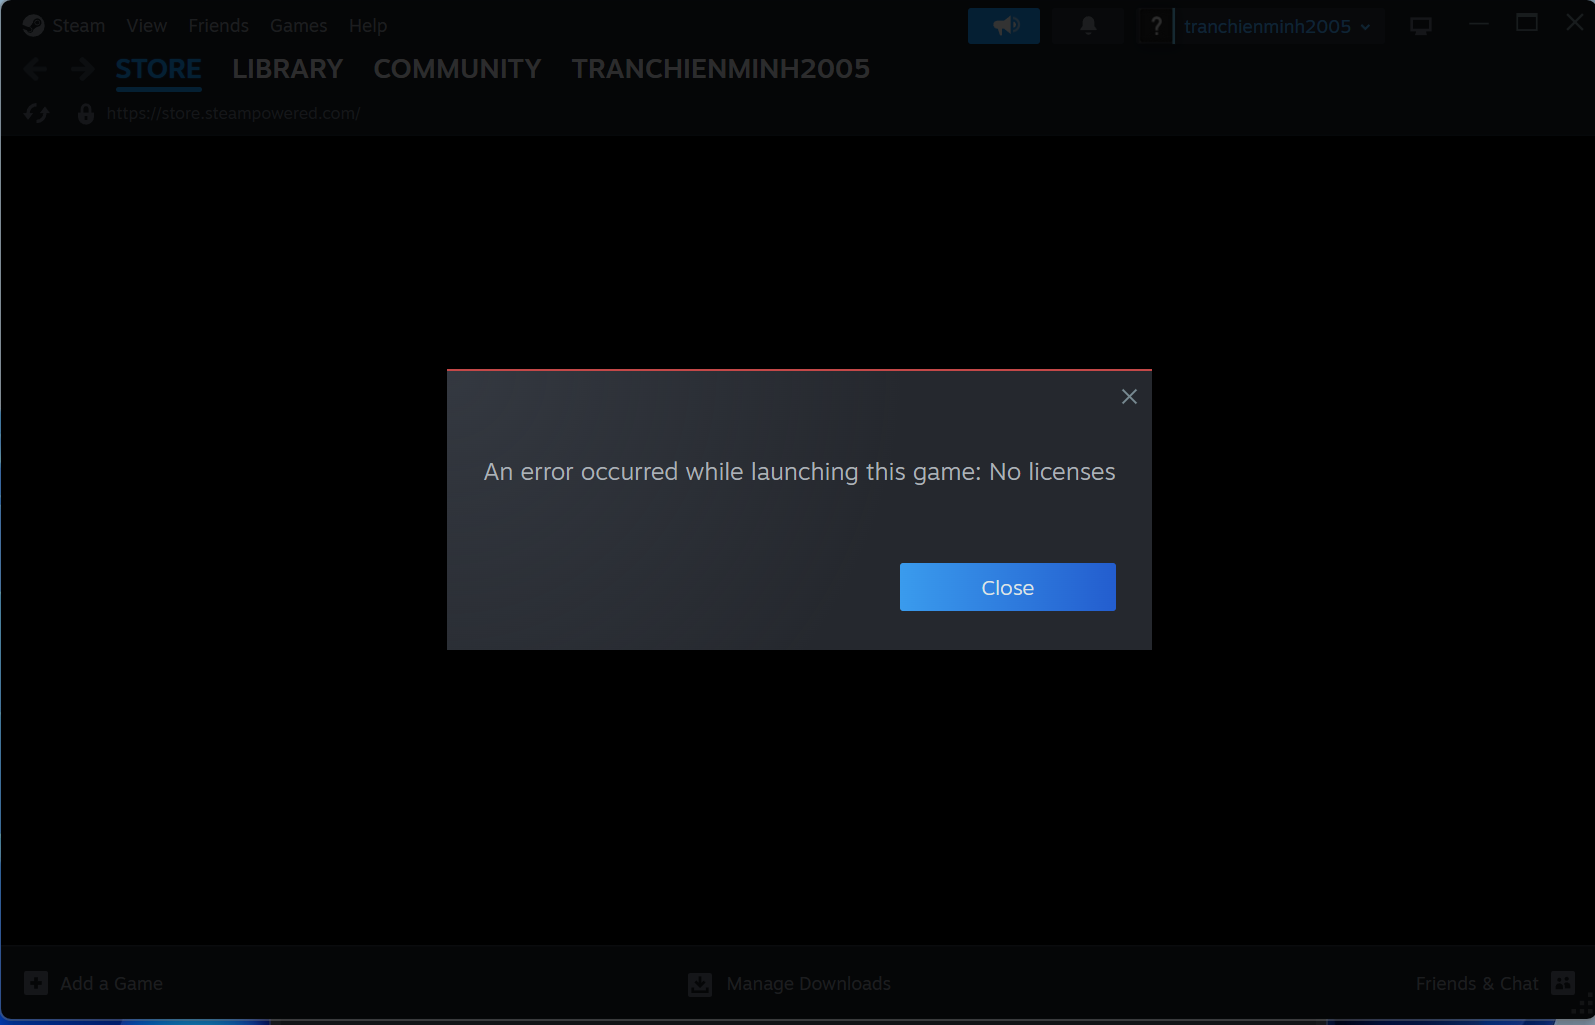The width and height of the screenshot is (1595, 1025).
Task: Open the View menu
Action: coord(146,26)
